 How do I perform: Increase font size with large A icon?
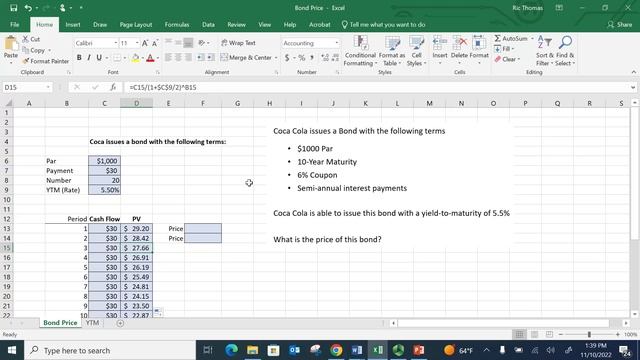(145, 43)
